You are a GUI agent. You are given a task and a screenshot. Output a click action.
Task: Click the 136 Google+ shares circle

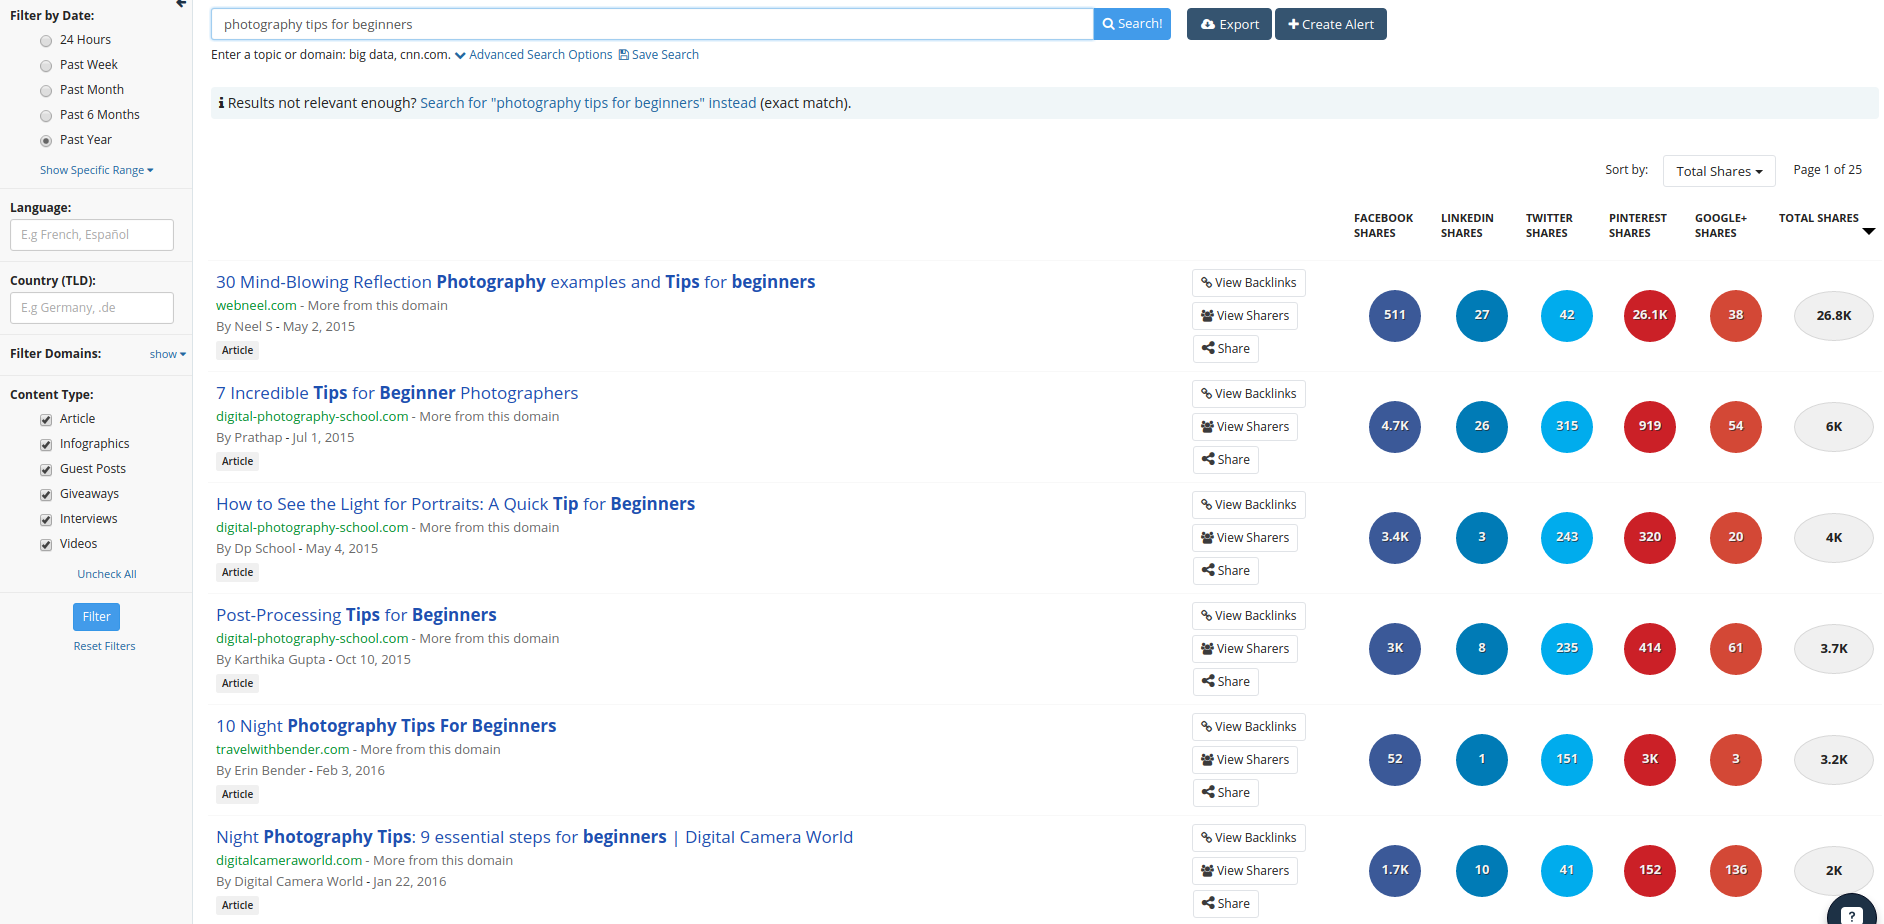[x=1735, y=870]
